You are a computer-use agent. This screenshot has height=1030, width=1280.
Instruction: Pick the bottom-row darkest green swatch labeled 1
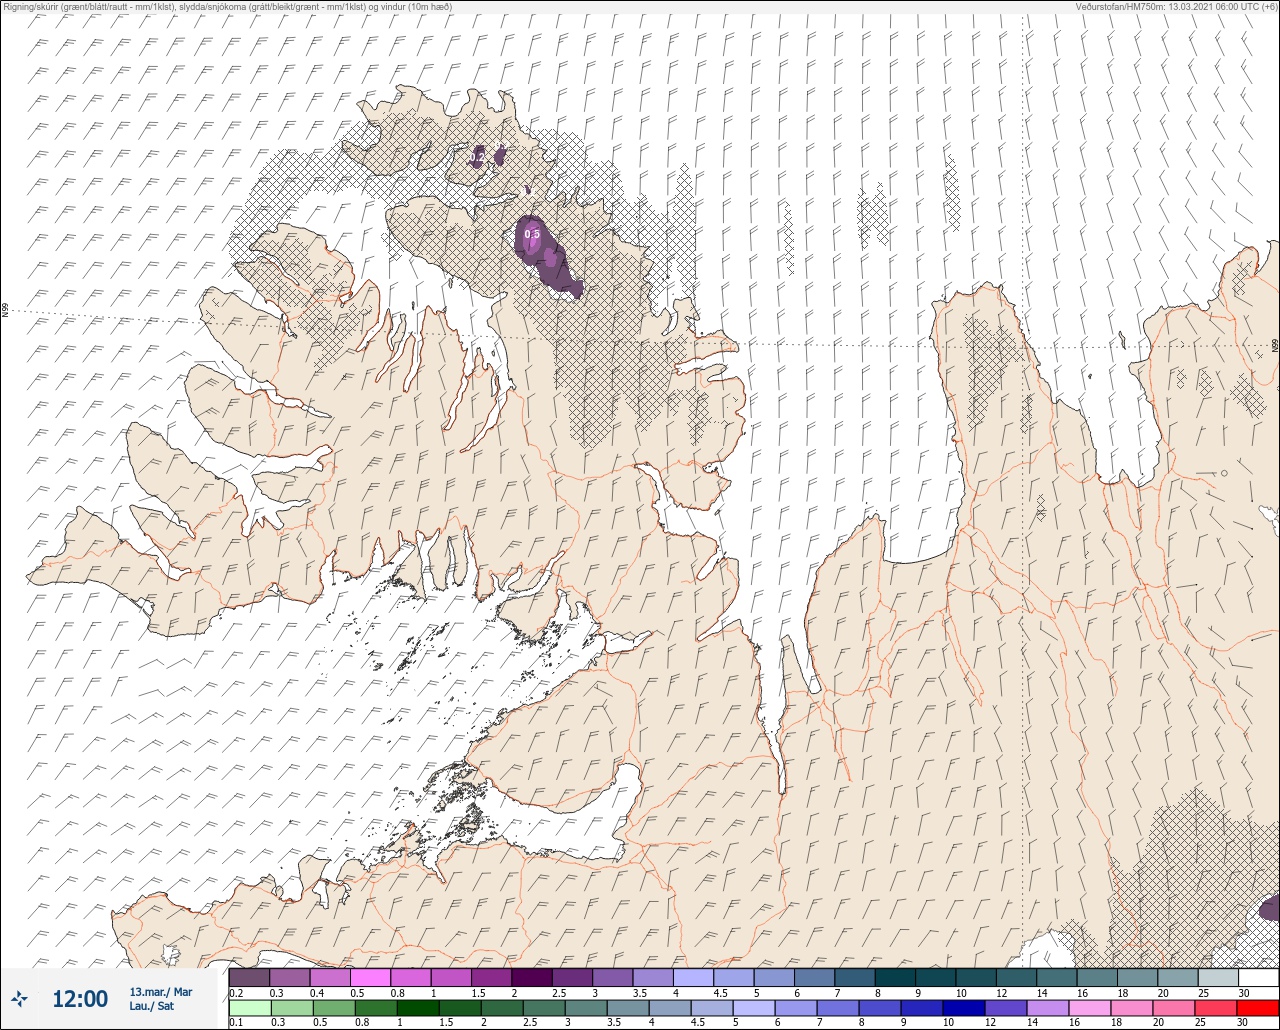[418, 1006]
